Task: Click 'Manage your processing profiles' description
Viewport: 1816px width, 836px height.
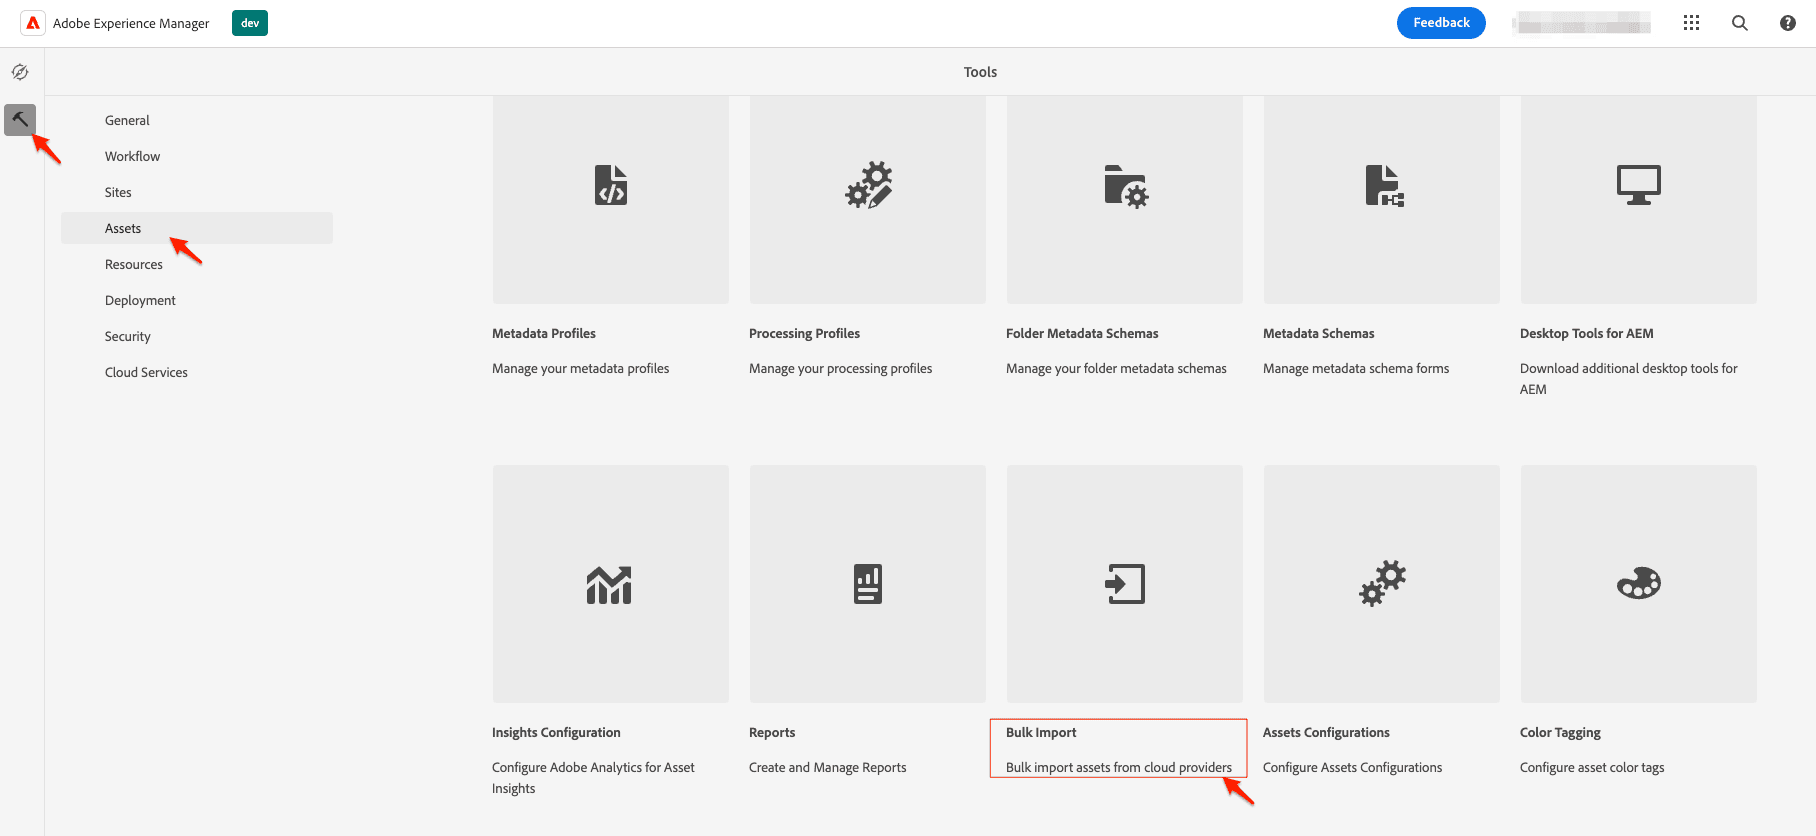Action: [x=840, y=368]
